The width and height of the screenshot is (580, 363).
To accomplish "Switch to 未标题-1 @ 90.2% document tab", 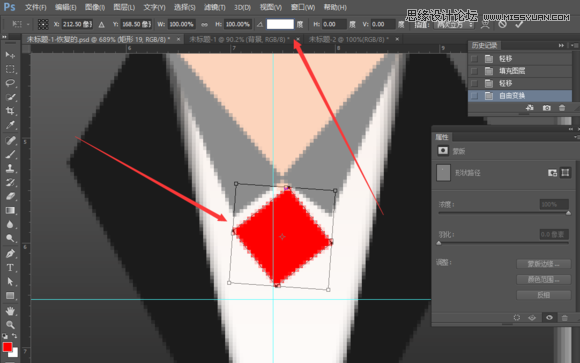I will pos(239,39).
